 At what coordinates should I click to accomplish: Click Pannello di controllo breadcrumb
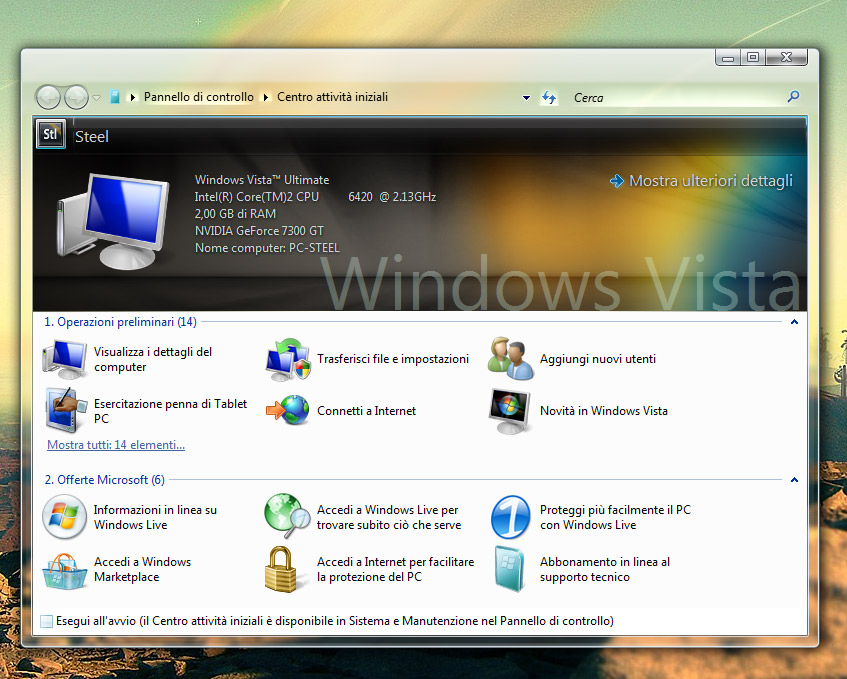[x=199, y=97]
